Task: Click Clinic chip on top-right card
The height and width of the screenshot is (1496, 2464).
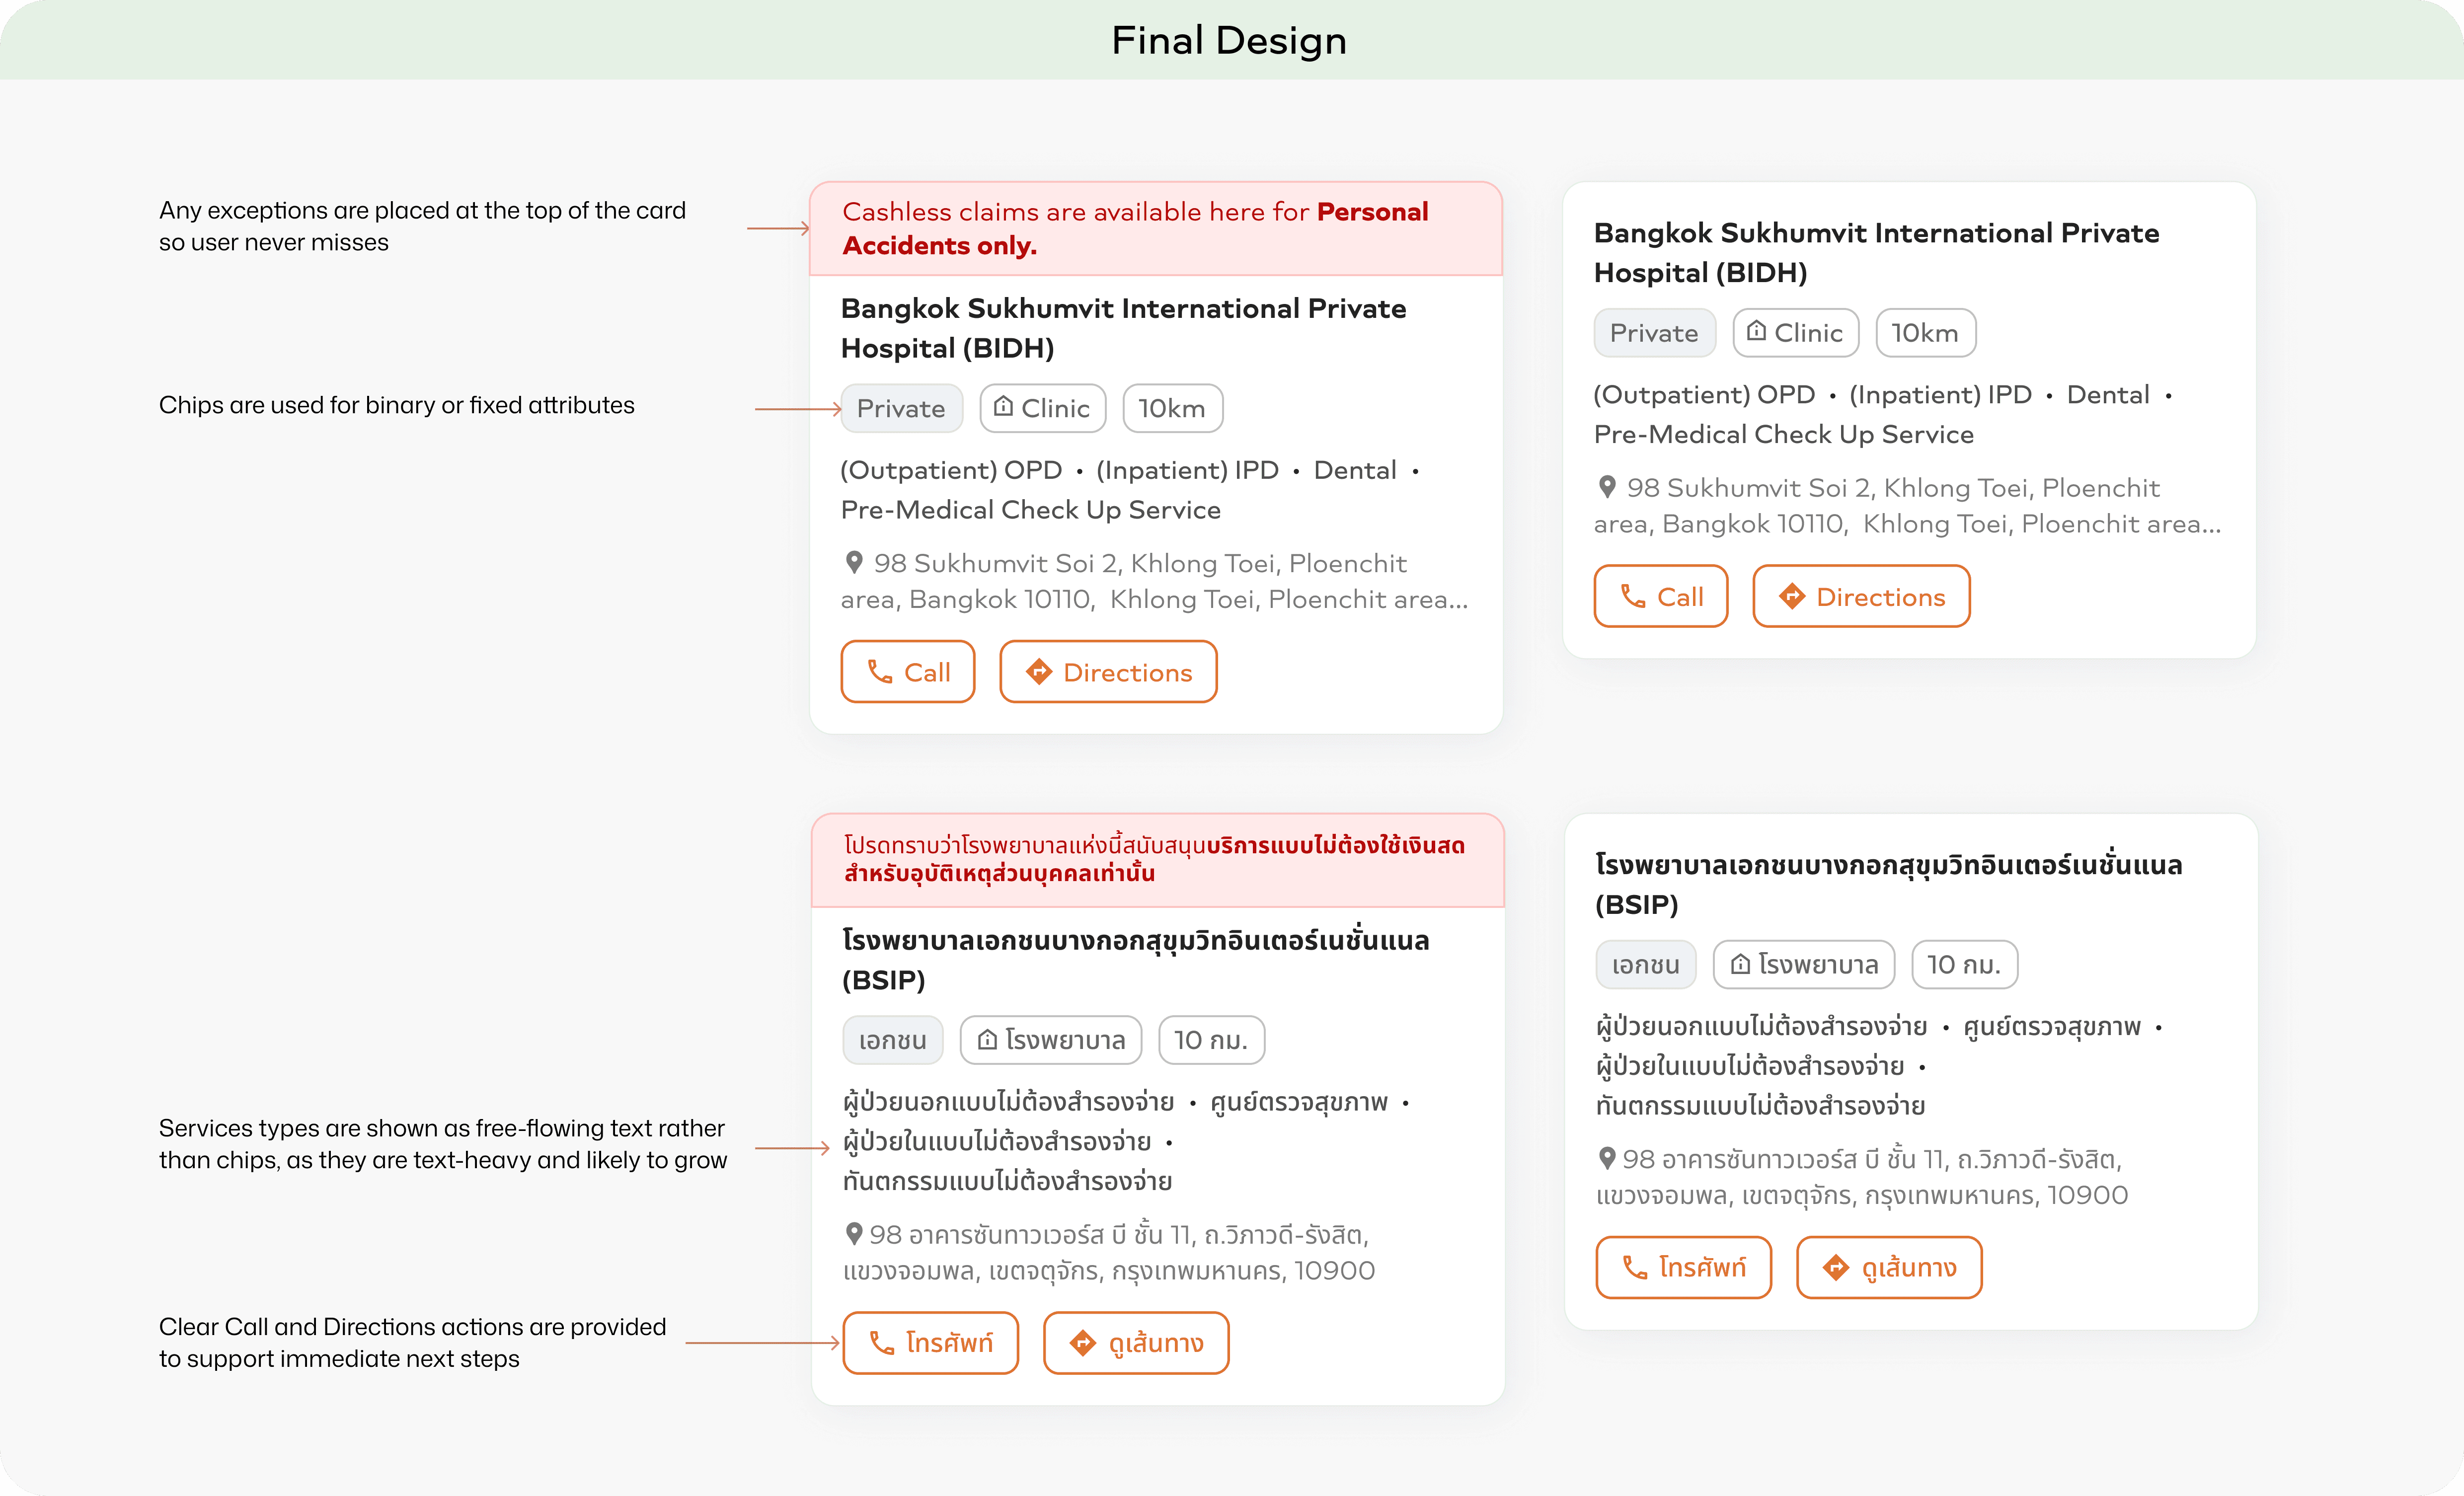Action: click(1795, 333)
